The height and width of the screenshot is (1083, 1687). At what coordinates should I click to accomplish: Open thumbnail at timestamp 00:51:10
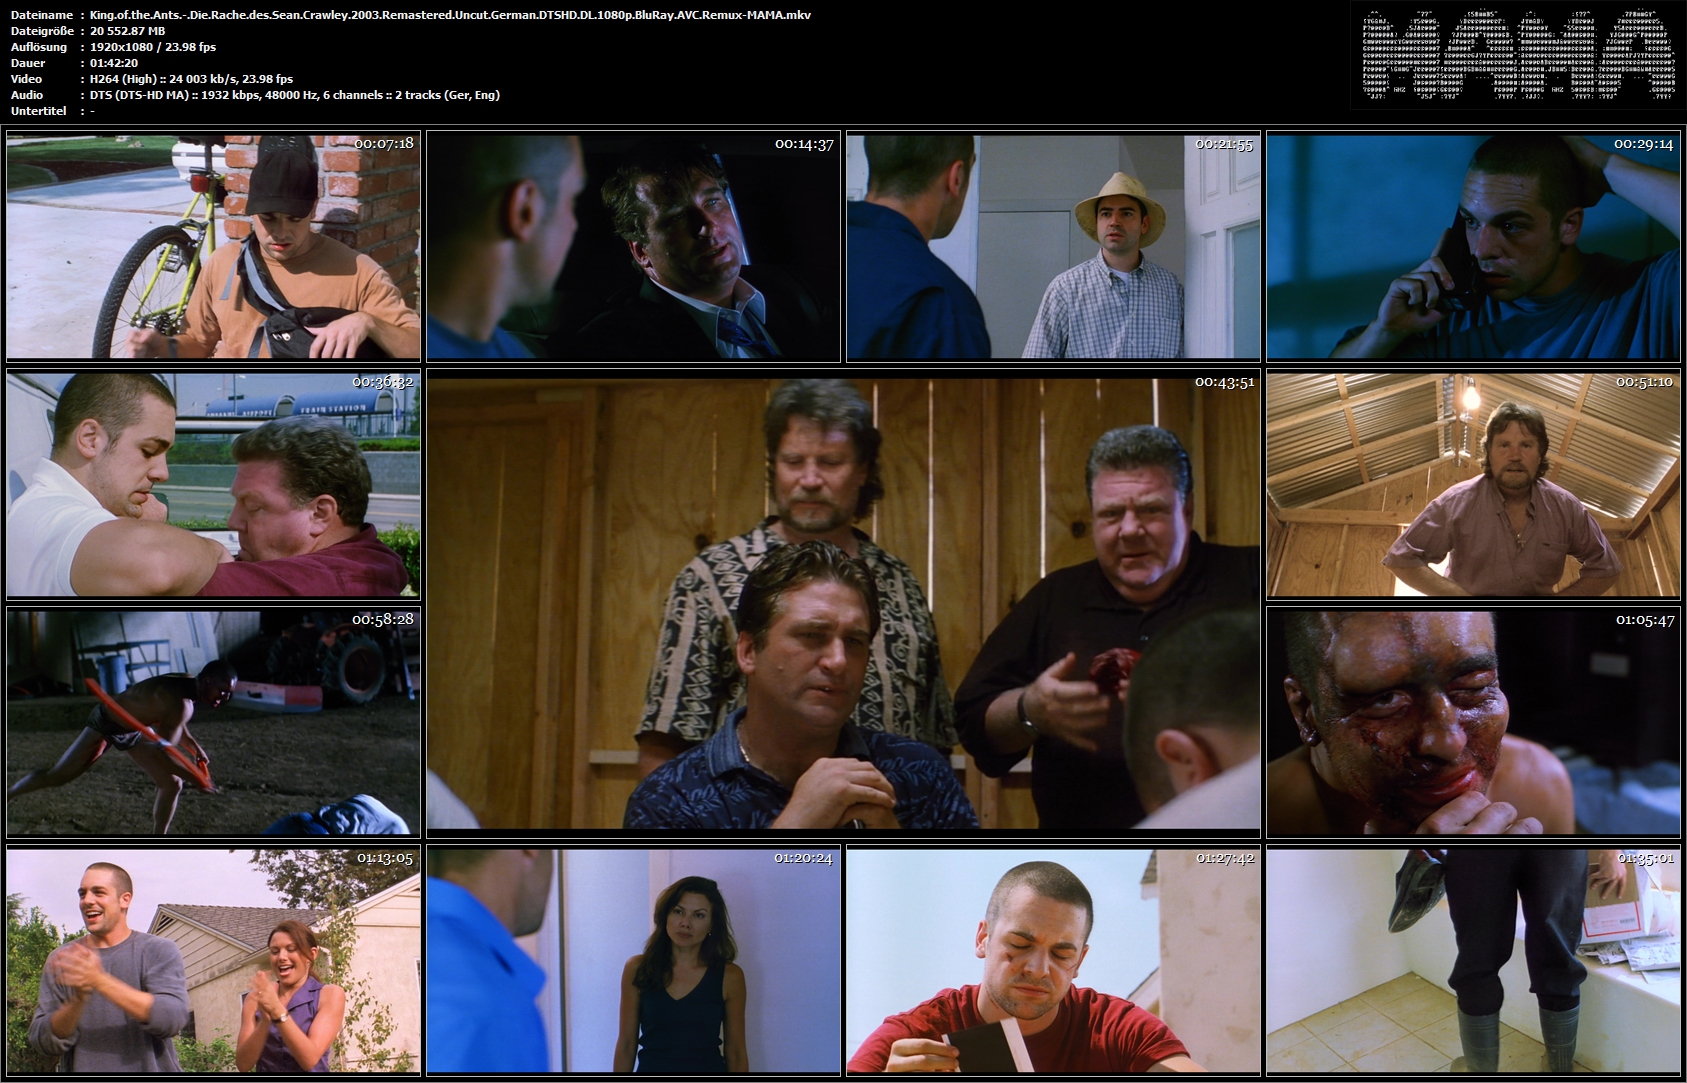coord(1473,485)
